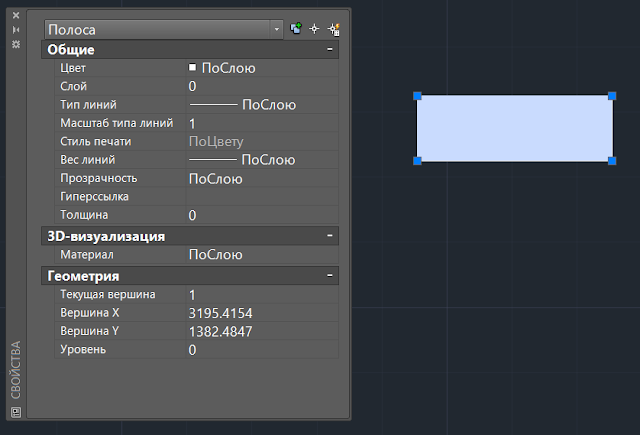
Task: Select the Цвет ПоСлою value
Action: click(229, 68)
